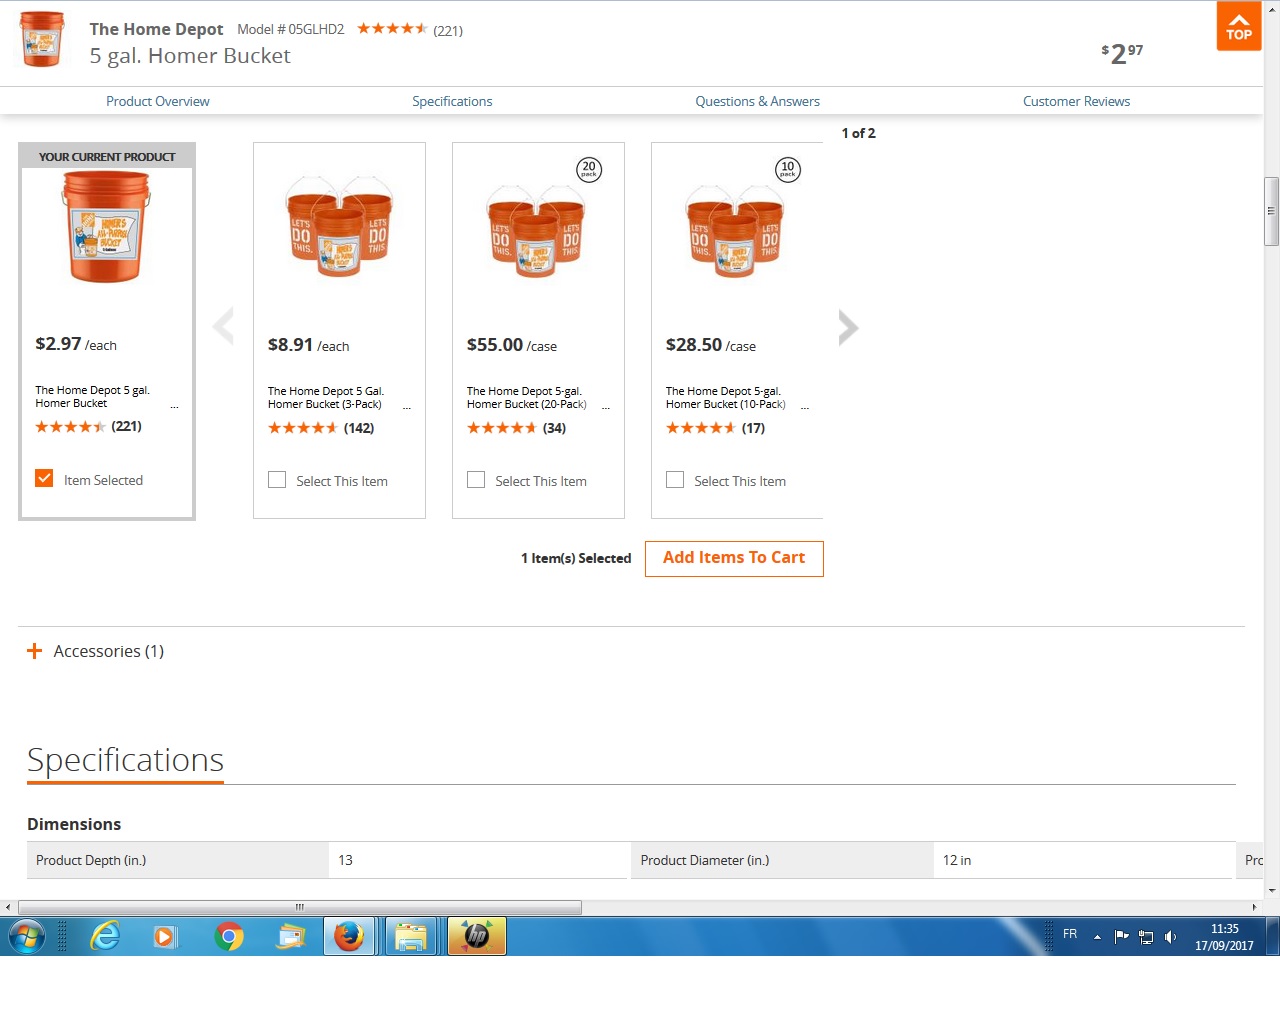Viewport: 1280px width, 1024px height.
Task: Open the Windows Explorer folder taskbar icon
Action: point(411,936)
